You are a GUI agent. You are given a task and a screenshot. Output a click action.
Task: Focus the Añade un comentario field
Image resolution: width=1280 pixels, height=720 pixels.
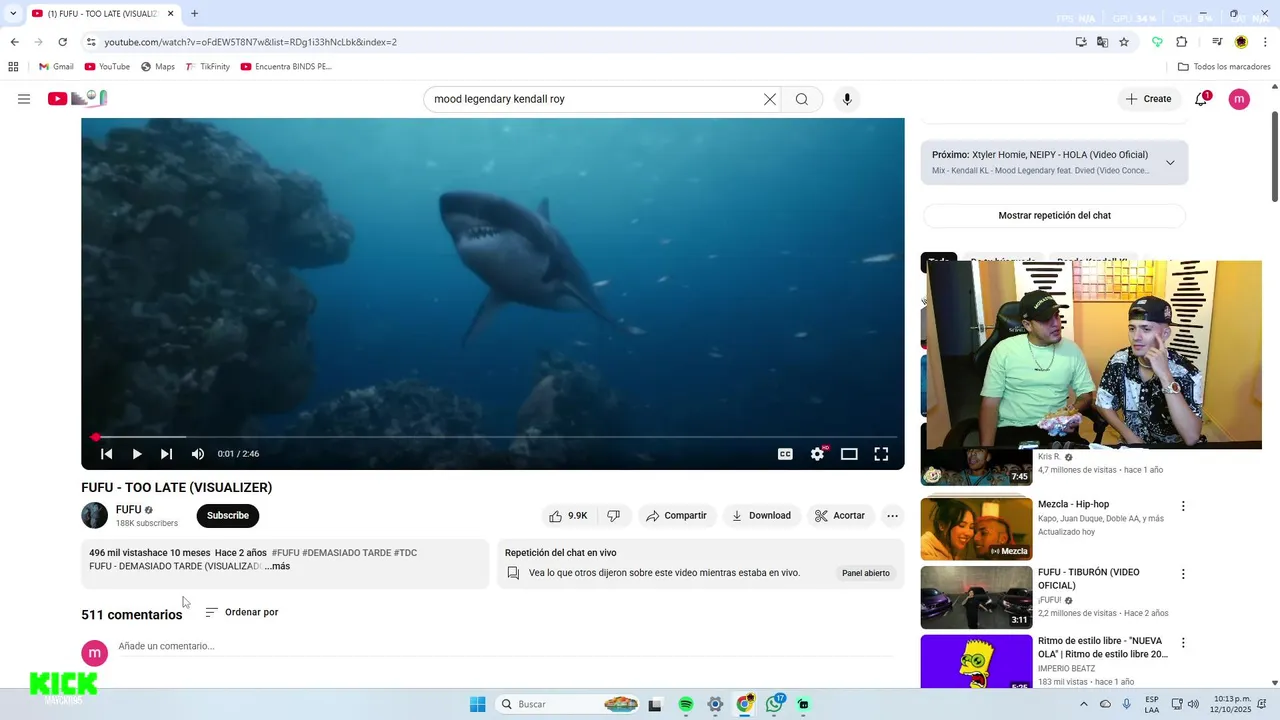click(505, 646)
